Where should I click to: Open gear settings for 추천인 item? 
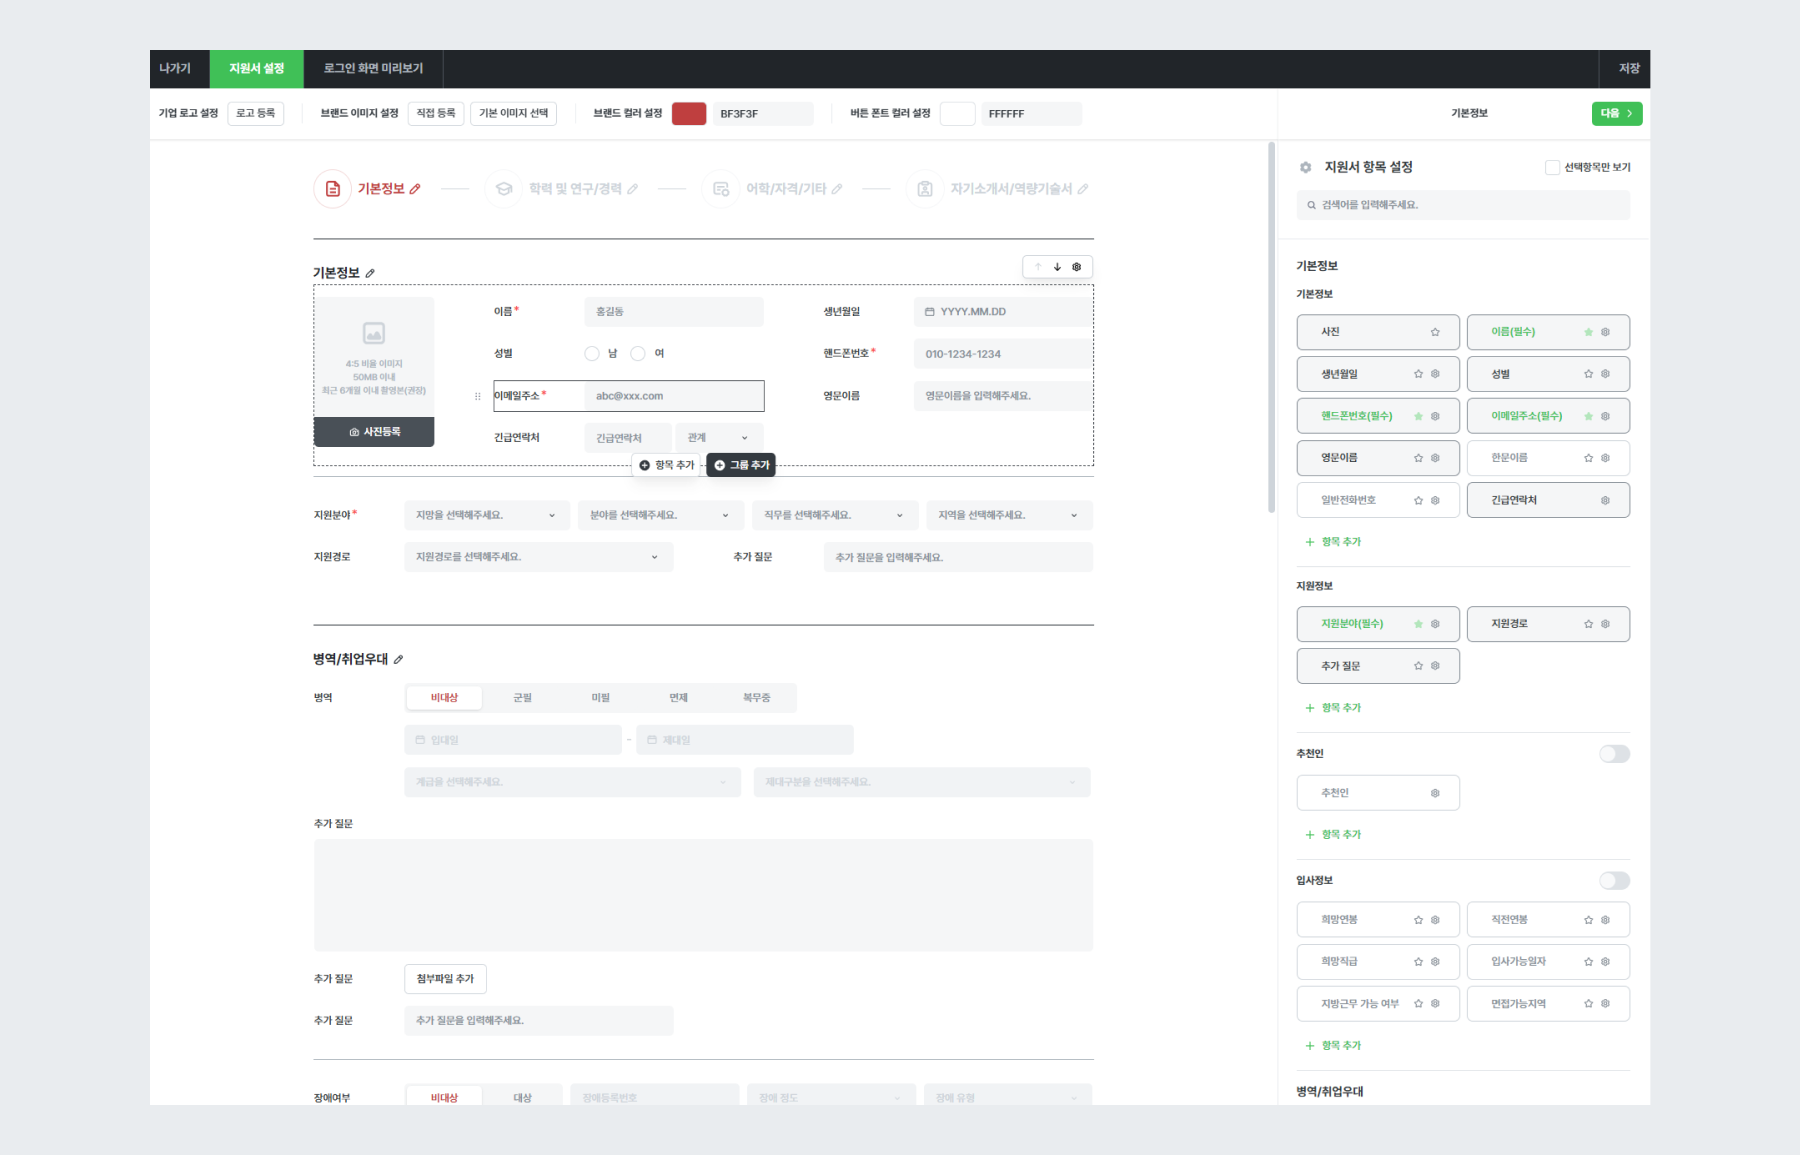(1435, 793)
